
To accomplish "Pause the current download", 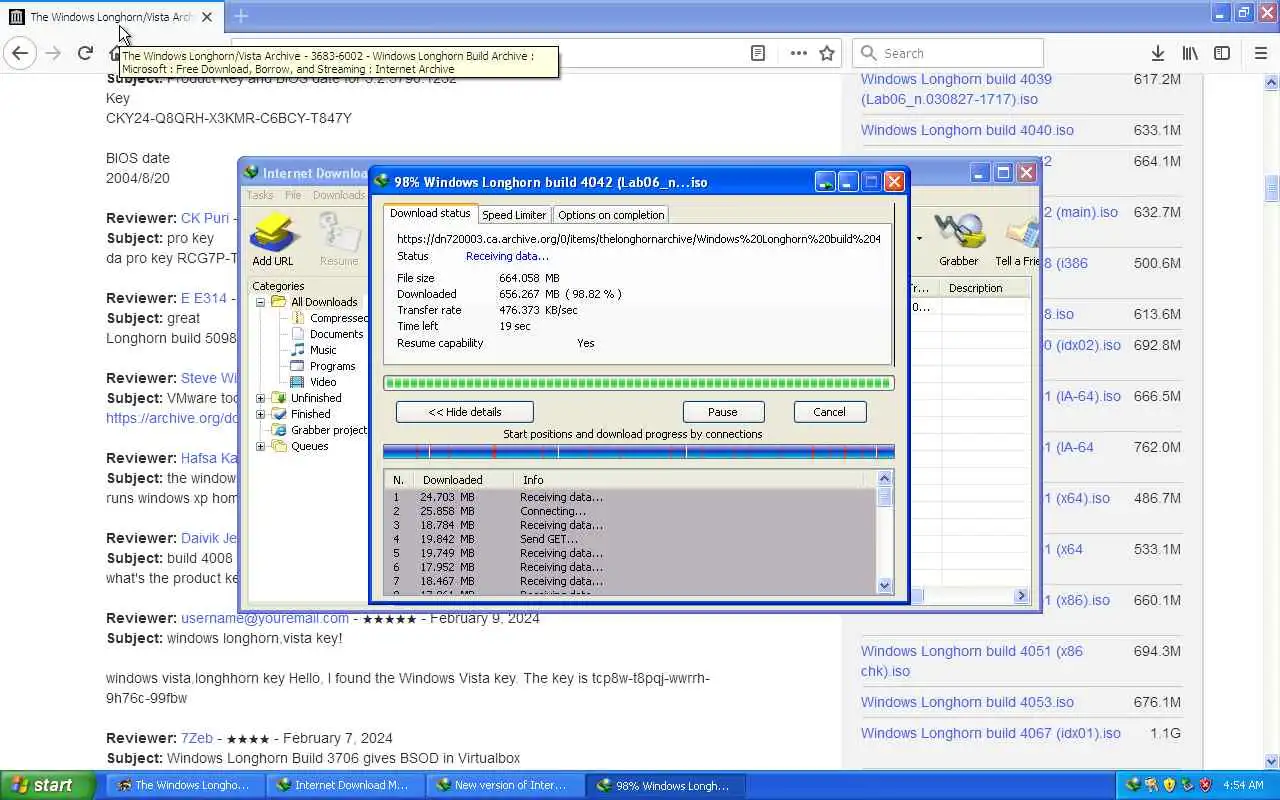I will point(723,412).
